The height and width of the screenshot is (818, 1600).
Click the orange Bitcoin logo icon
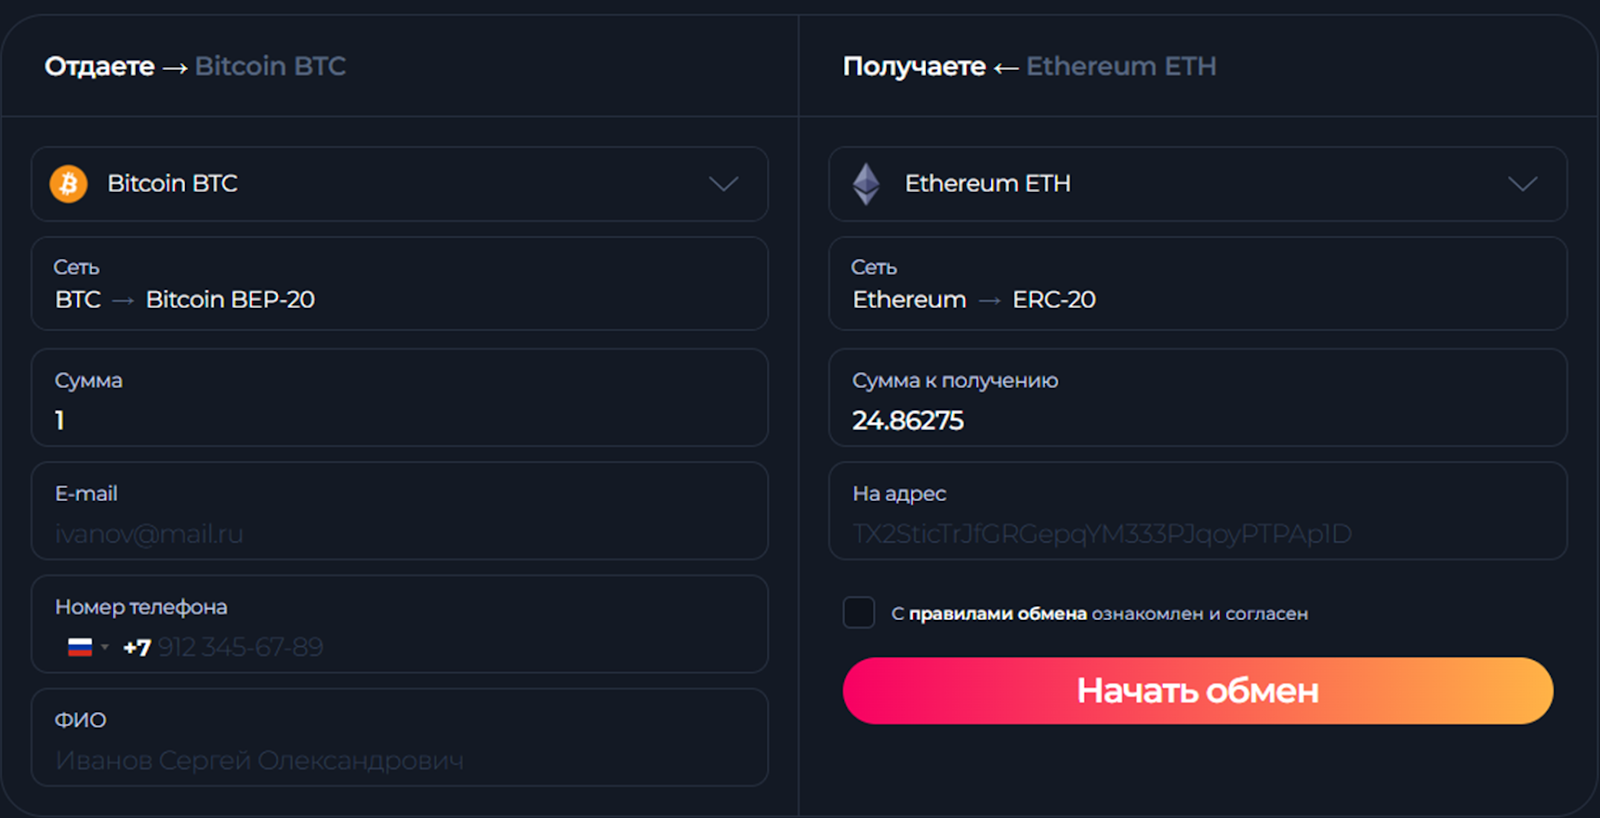coord(69,184)
